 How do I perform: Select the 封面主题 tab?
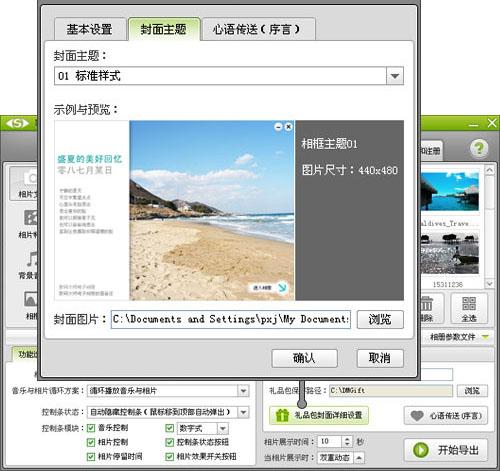pos(164,29)
